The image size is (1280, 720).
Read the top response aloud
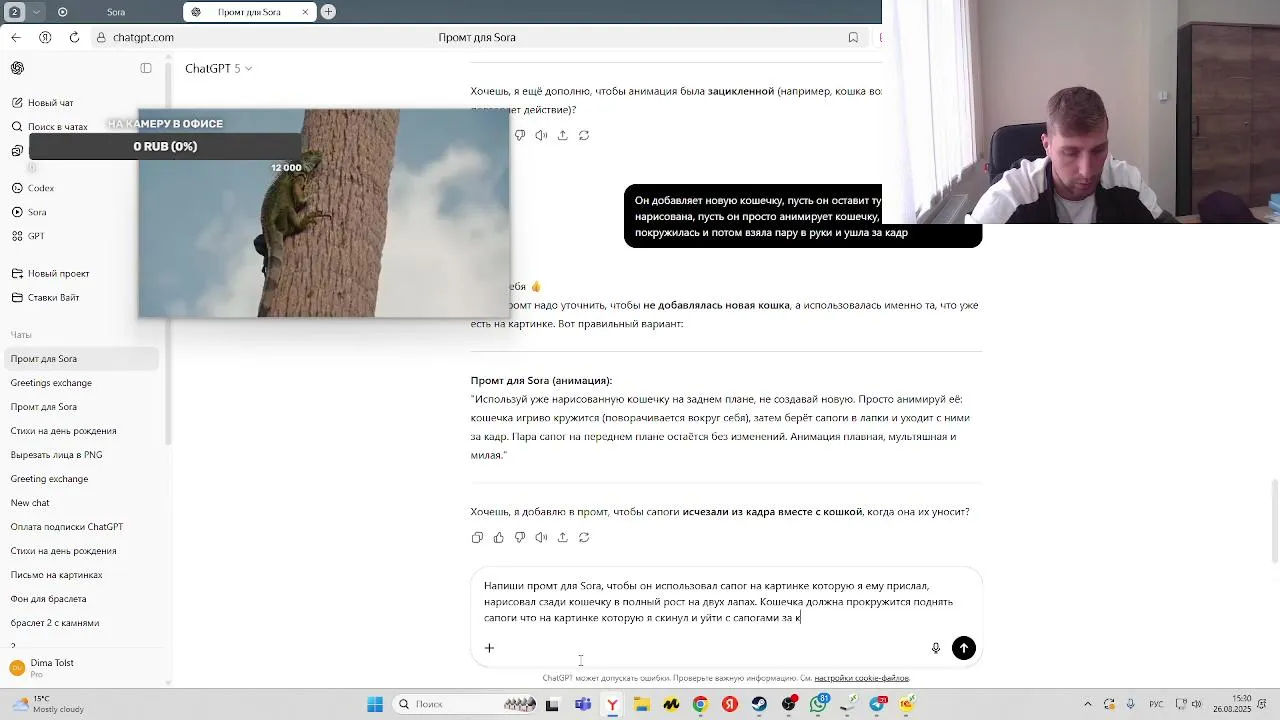[541, 135]
